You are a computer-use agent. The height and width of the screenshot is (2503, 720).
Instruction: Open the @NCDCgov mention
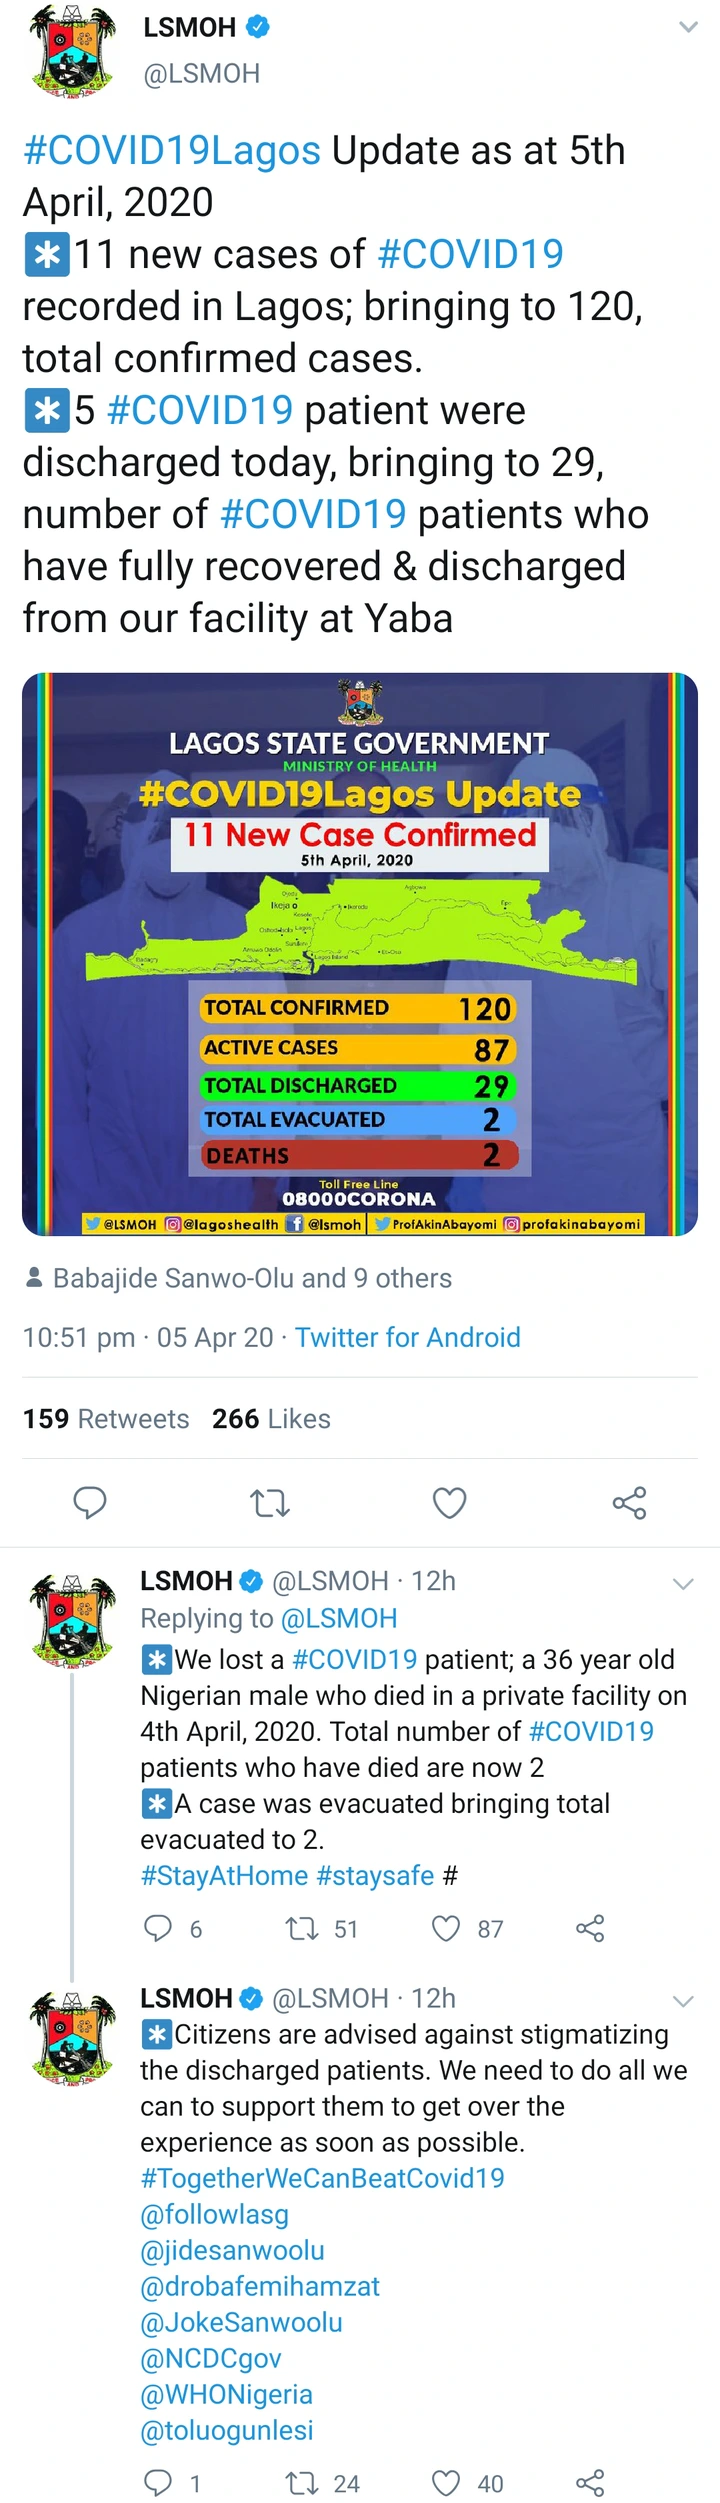tap(211, 2358)
